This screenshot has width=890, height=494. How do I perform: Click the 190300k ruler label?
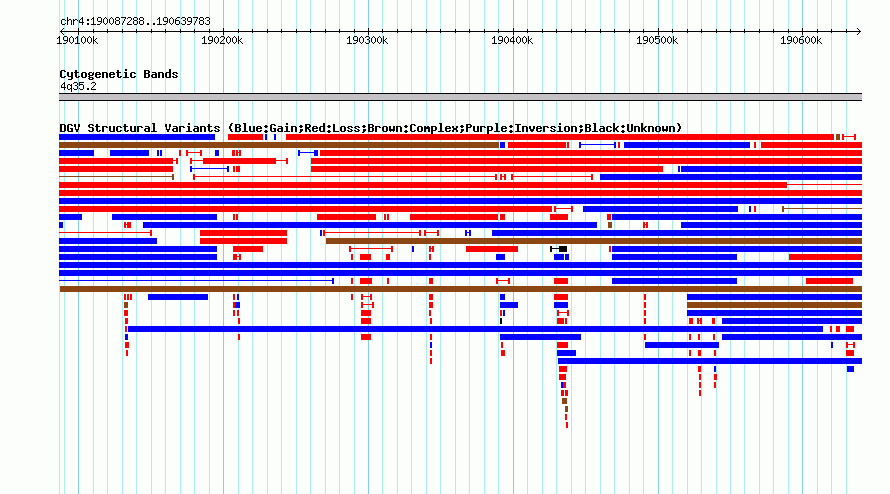(367, 40)
